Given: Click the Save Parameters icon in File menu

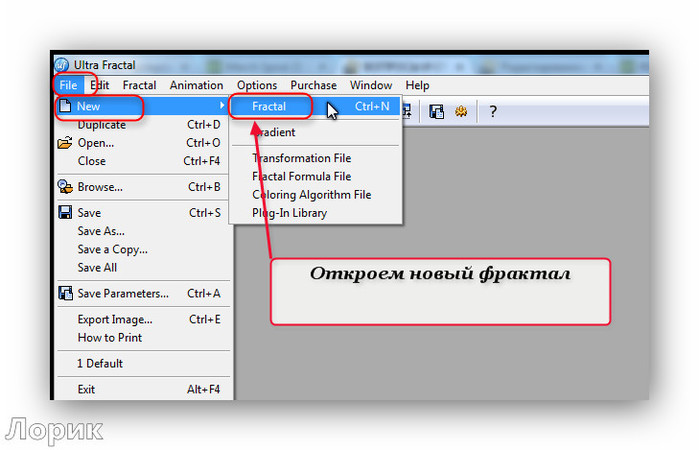Looking at the screenshot, I should tap(65, 293).
